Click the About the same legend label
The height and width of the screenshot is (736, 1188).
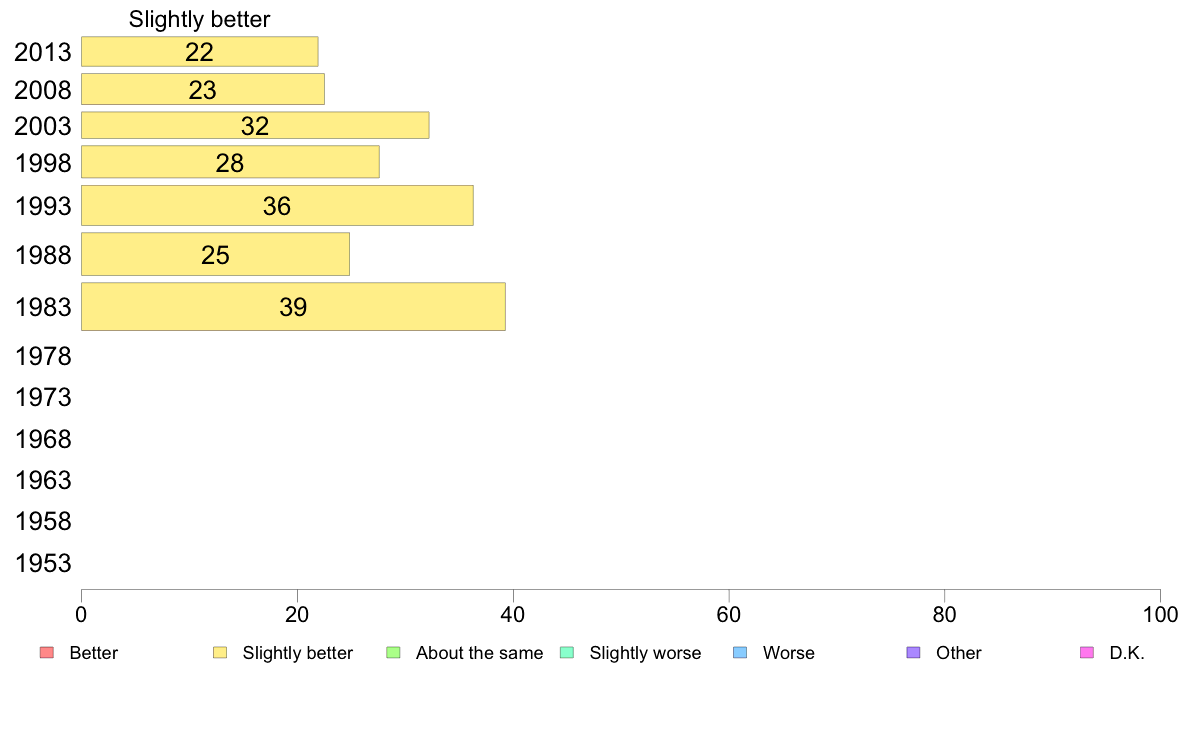[x=480, y=653]
